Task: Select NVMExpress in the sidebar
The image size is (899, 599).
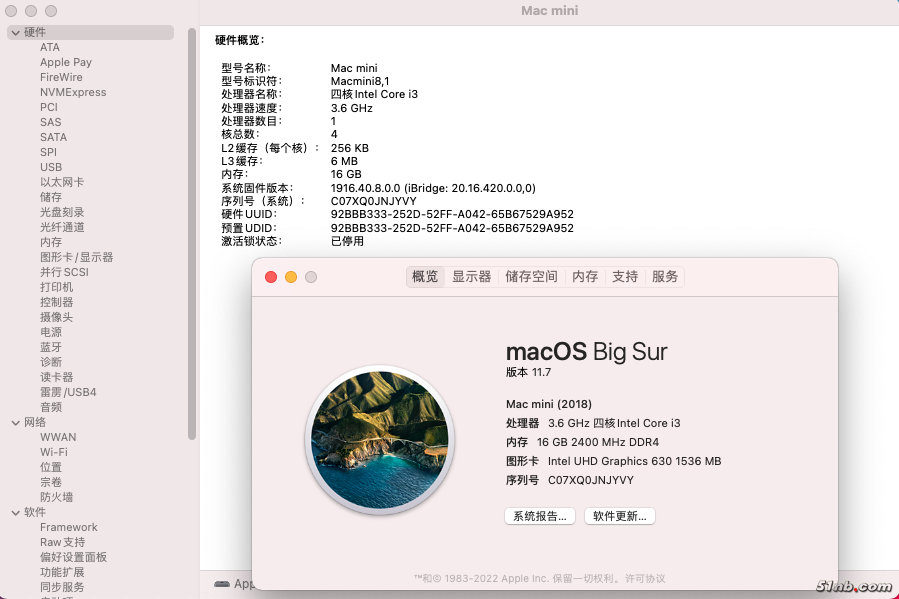Action: (x=73, y=92)
